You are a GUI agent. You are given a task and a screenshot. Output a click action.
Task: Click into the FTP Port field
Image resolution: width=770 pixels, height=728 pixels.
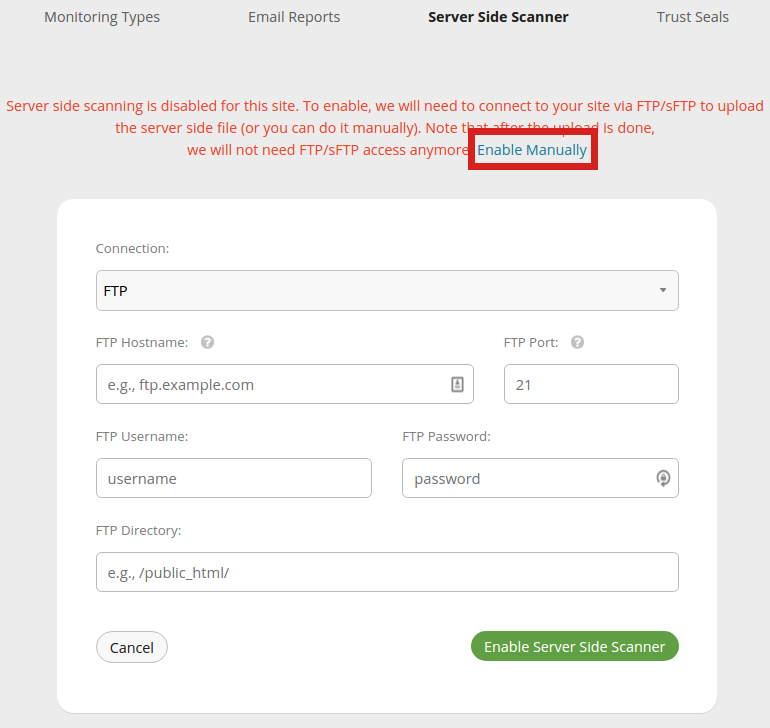pos(590,384)
